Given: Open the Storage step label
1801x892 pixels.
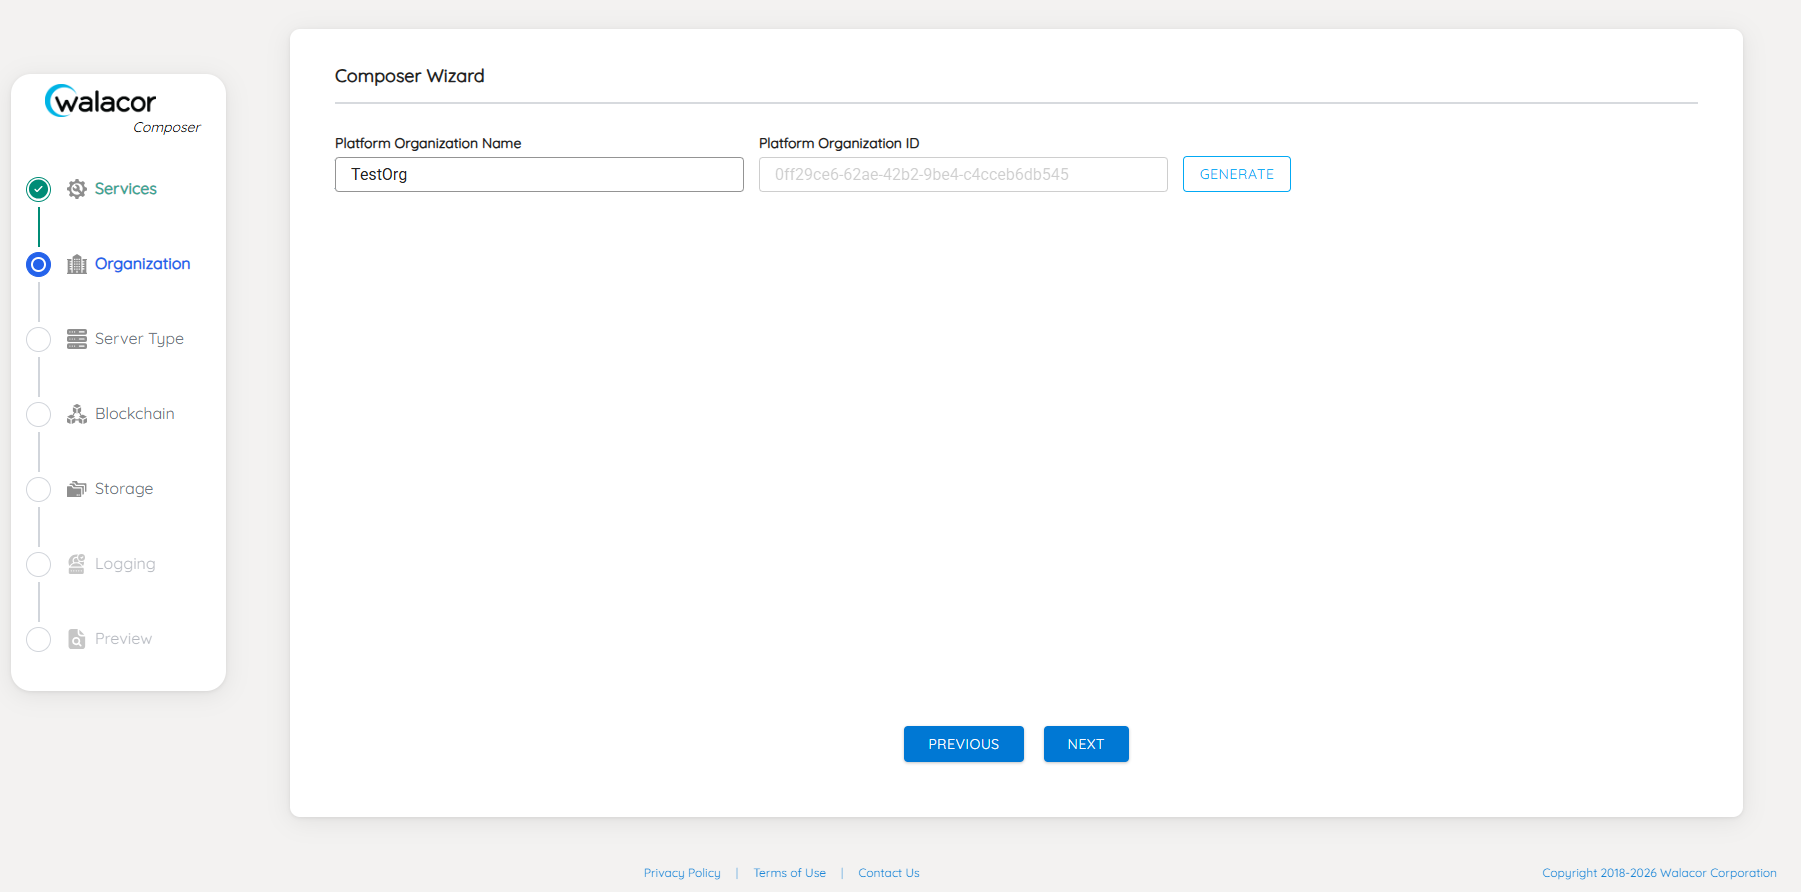Looking at the screenshot, I should pos(124,489).
